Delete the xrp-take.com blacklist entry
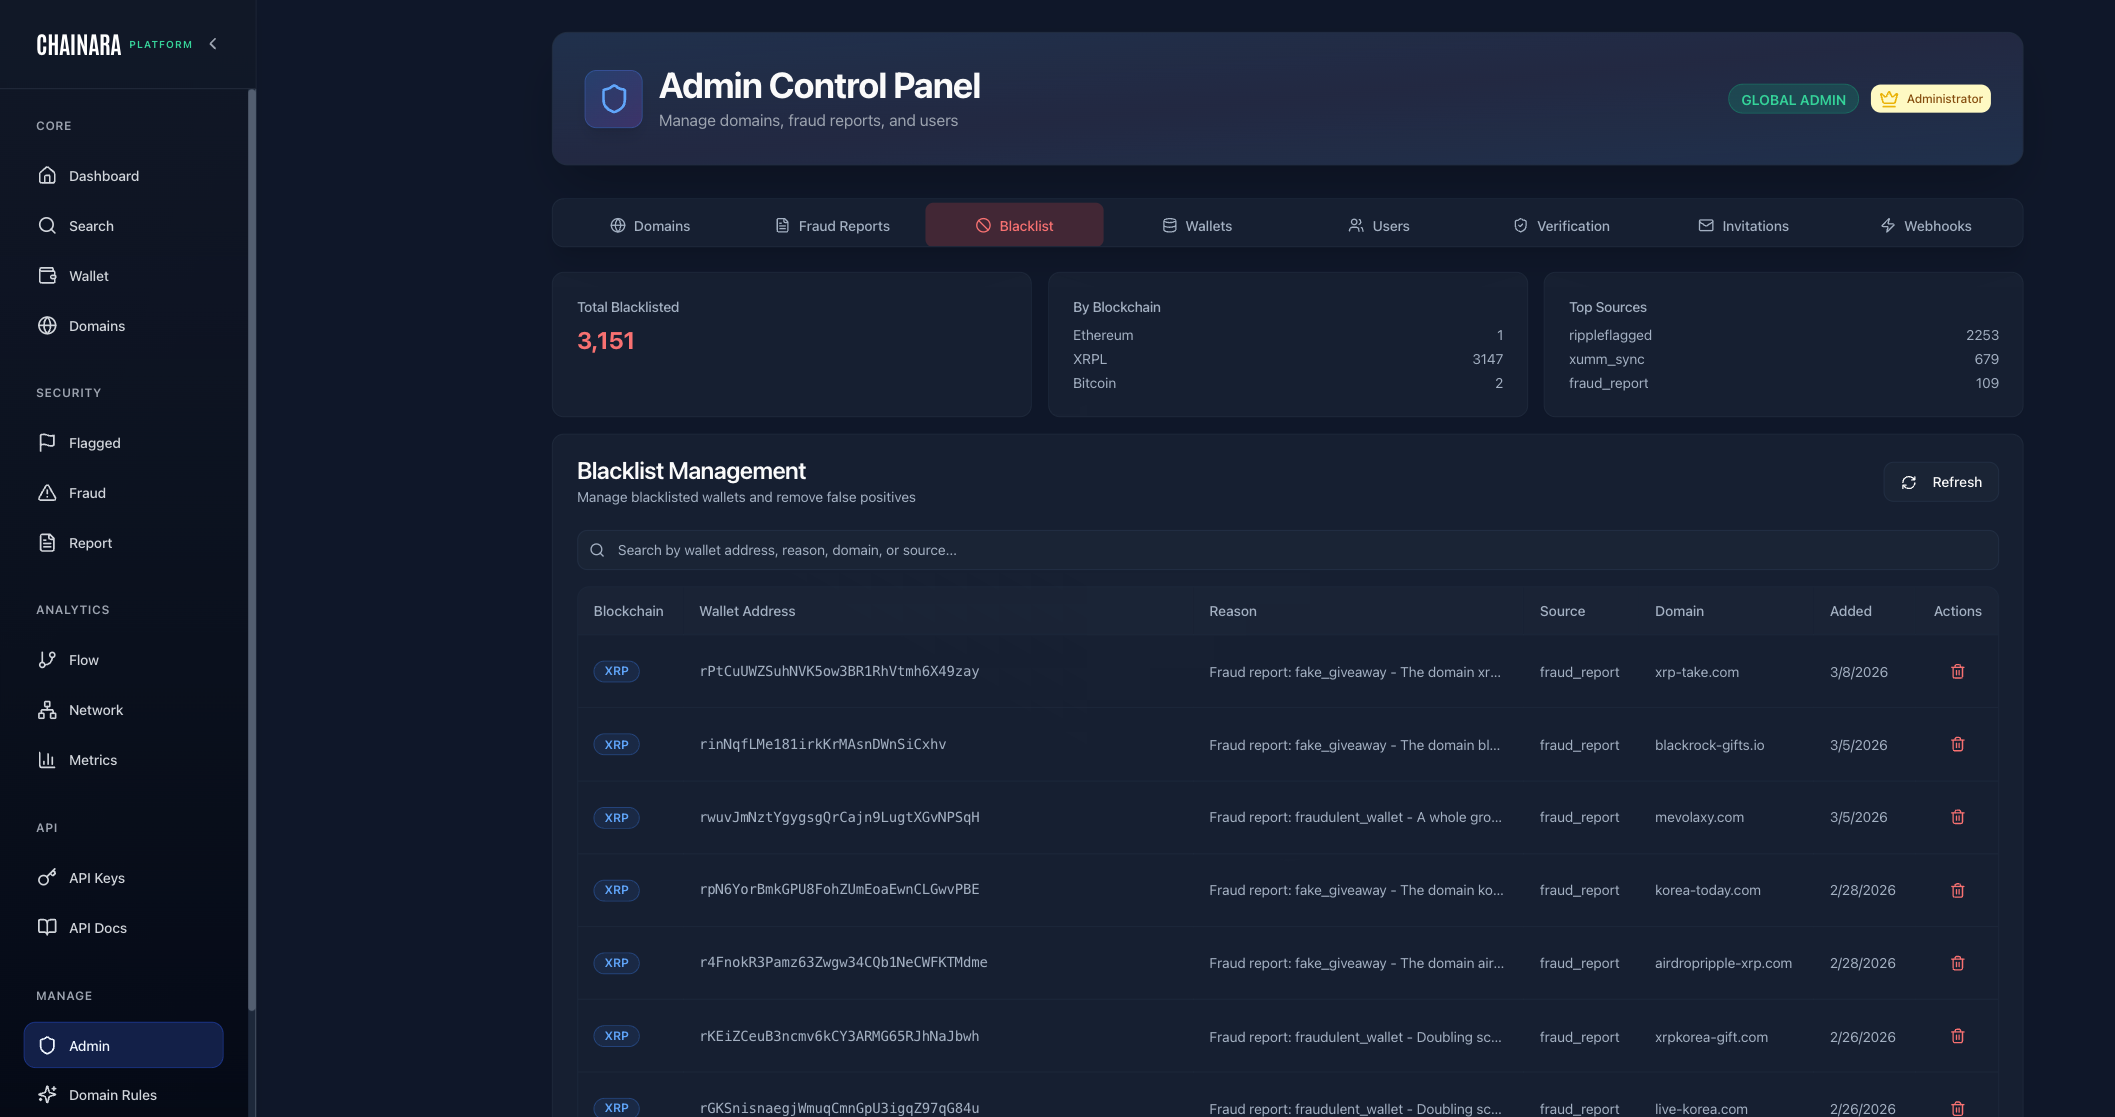2115x1117 pixels. (1958, 672)
